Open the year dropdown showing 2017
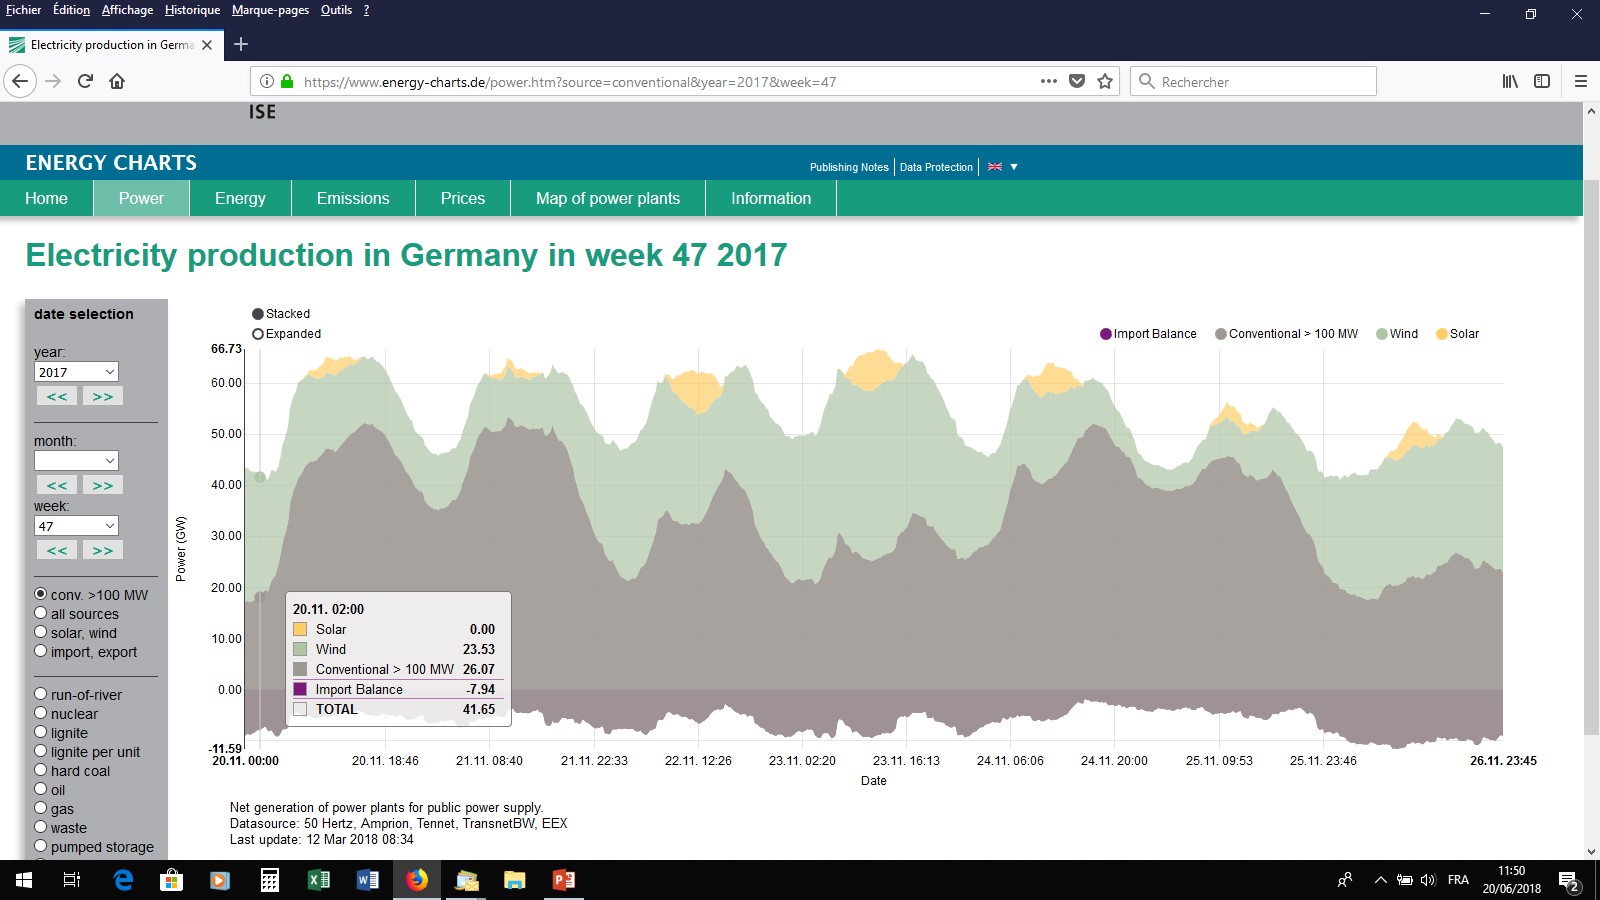This screenshot has height=900, width=1600. 76,372
